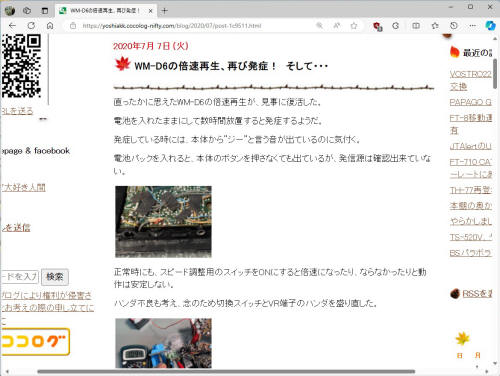Click the horizontal scrollbar at the page bottom
The image size is (500, 376).
(x=226, y=371)
